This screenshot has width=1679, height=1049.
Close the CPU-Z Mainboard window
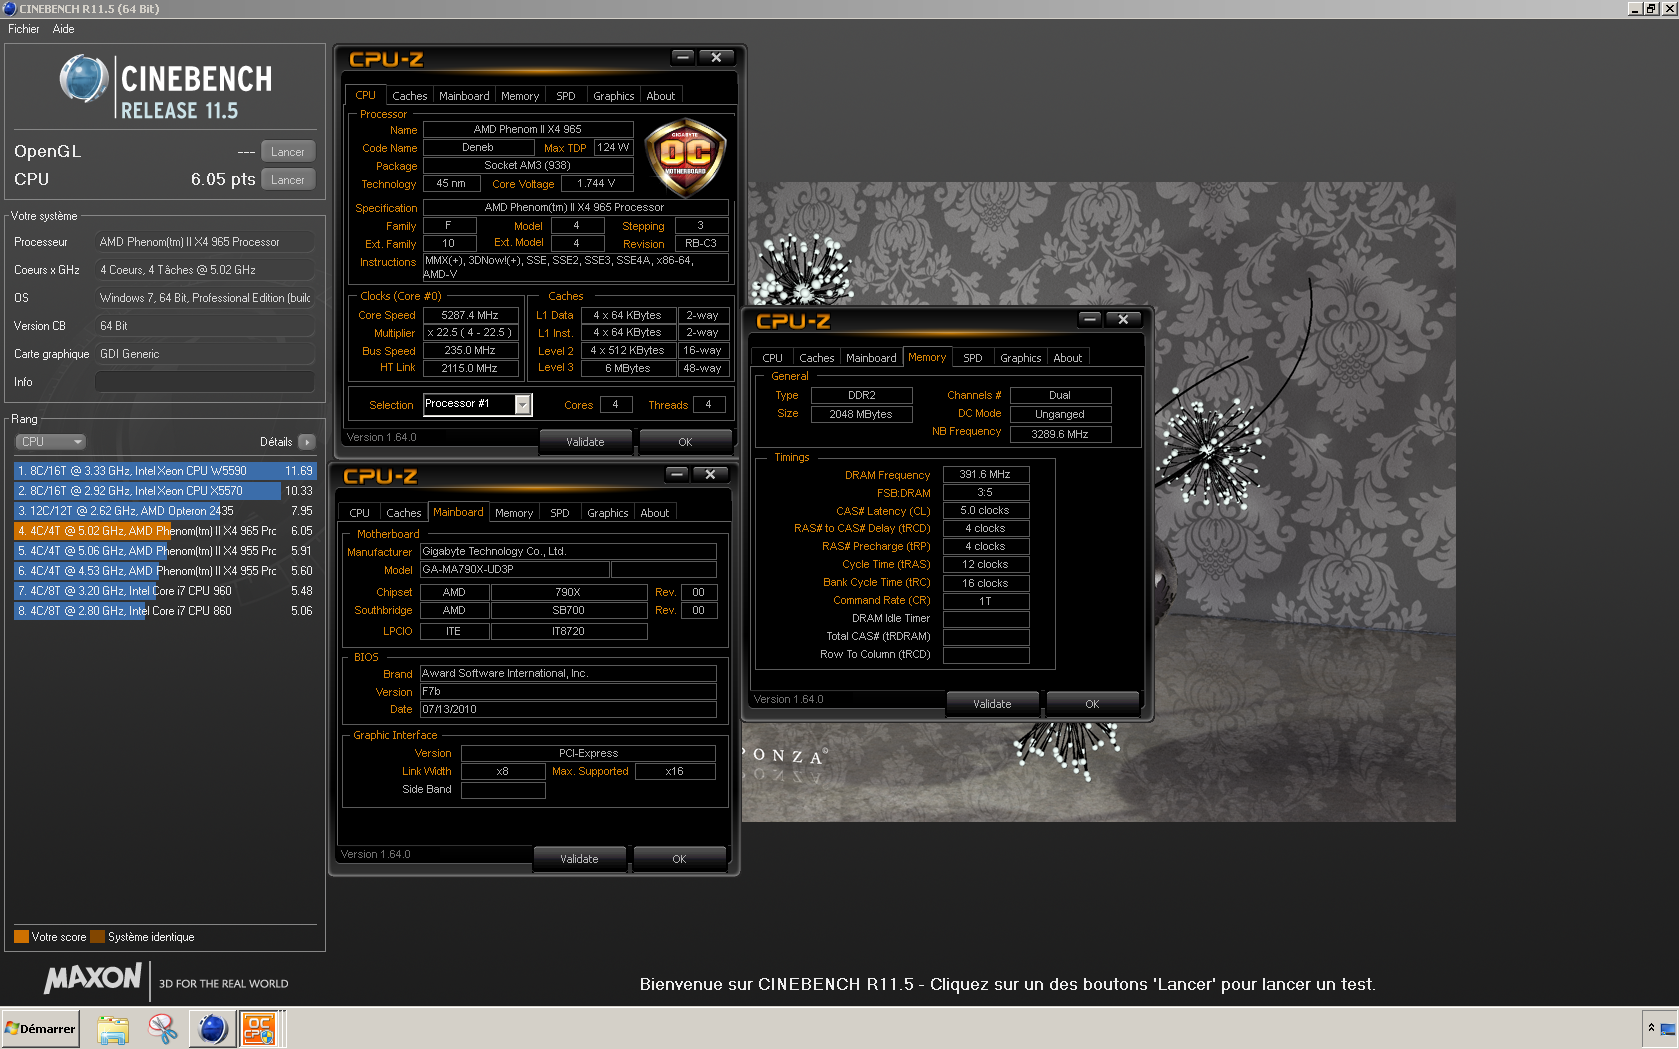710,474
